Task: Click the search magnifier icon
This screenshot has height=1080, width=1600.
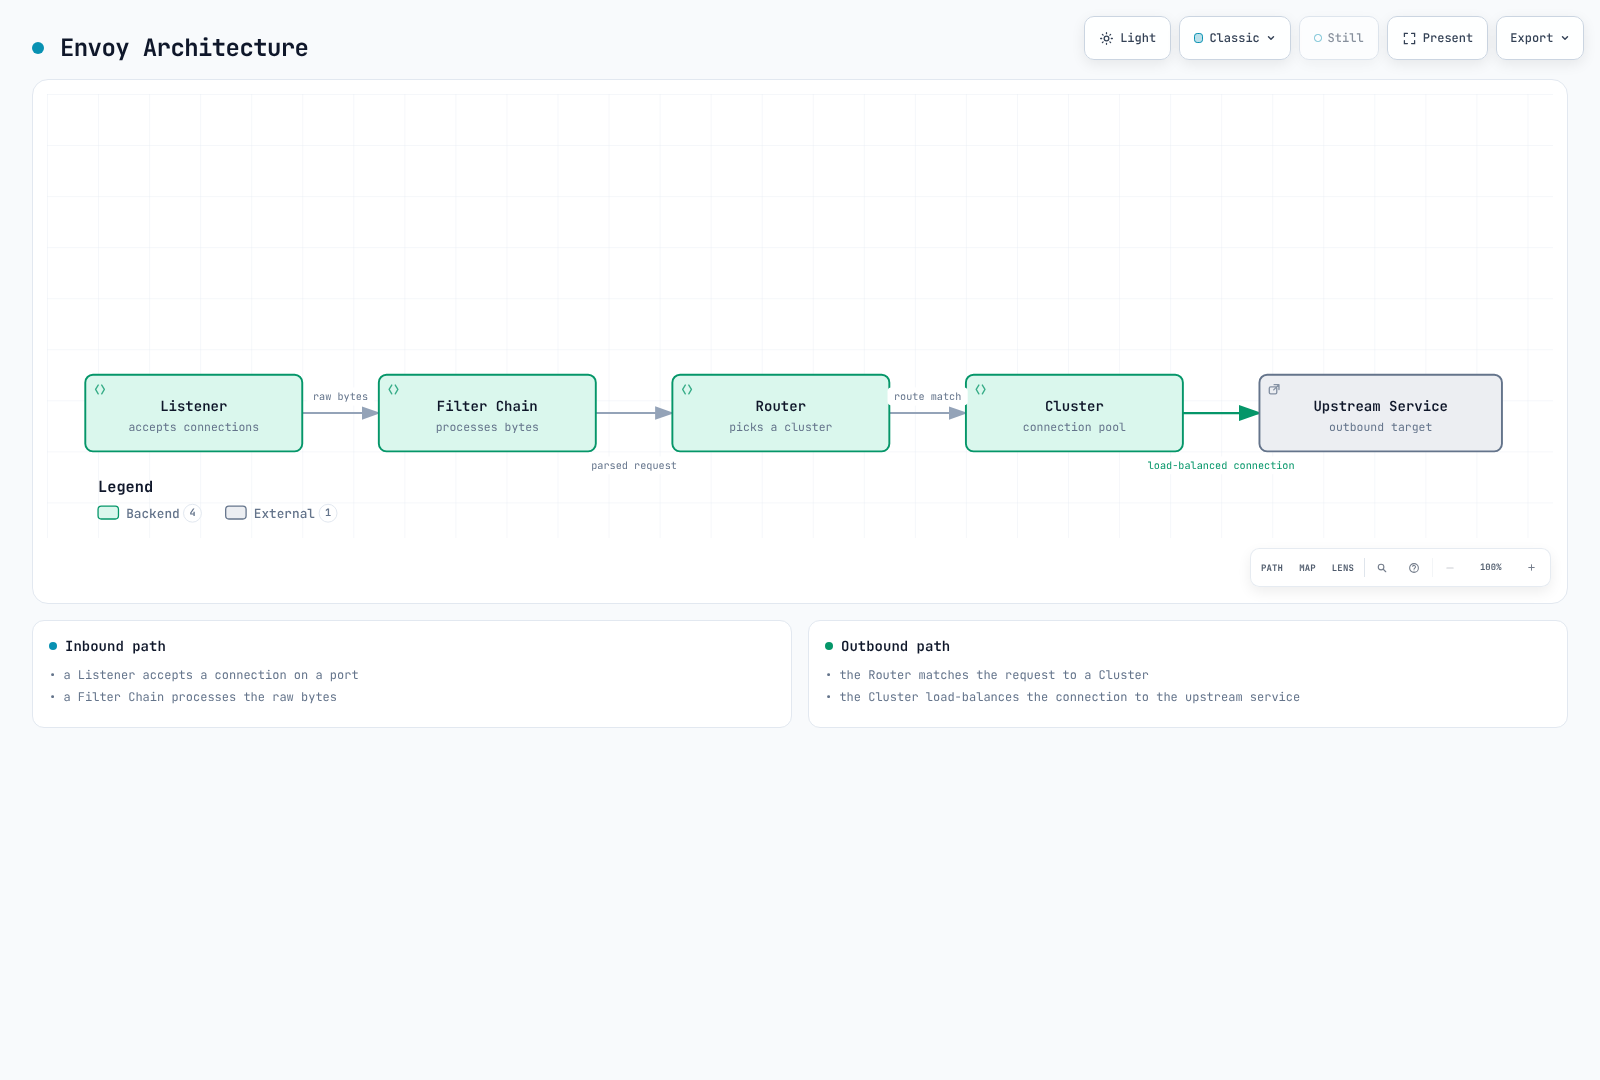Action: (1382, 568)
